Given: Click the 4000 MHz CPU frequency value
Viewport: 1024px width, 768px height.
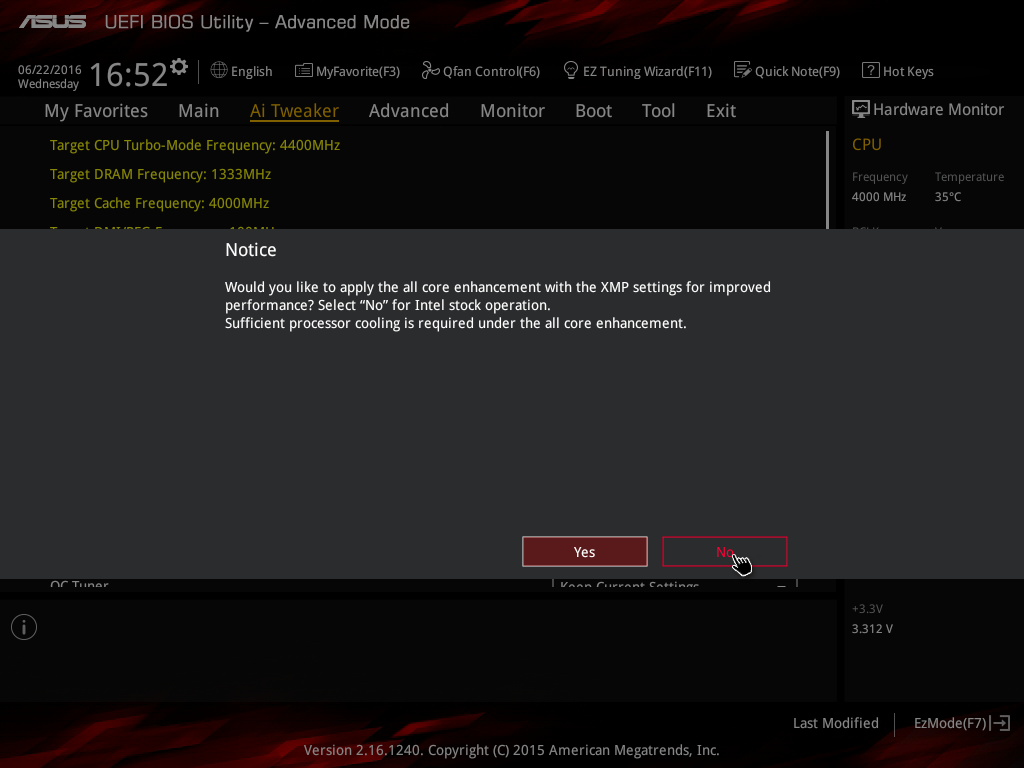Looking at the screenshot, I should coord(878,197).
